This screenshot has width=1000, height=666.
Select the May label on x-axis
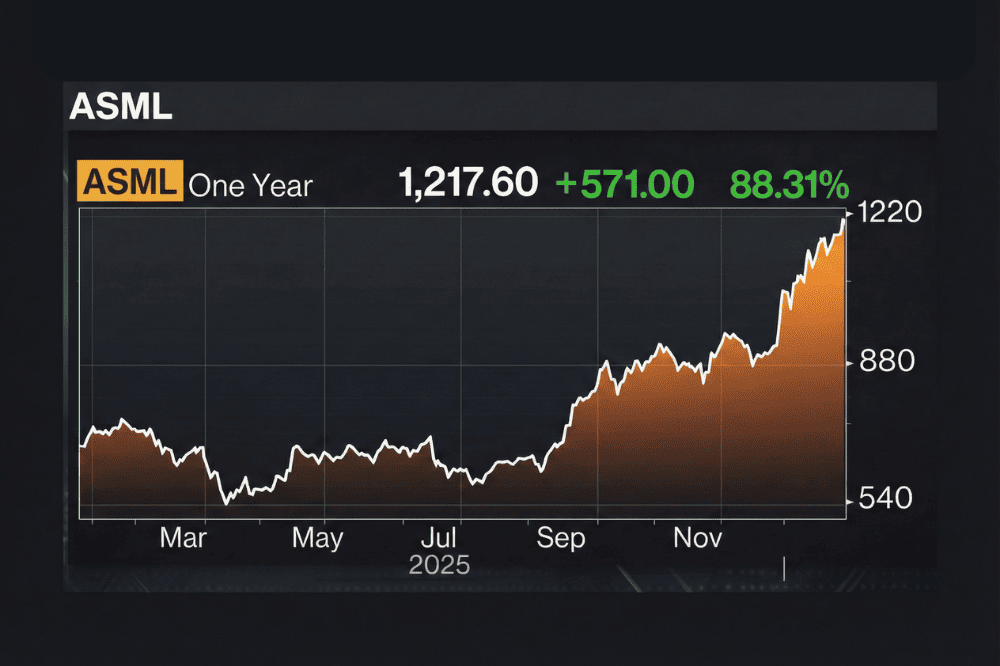tap(318, 539)
